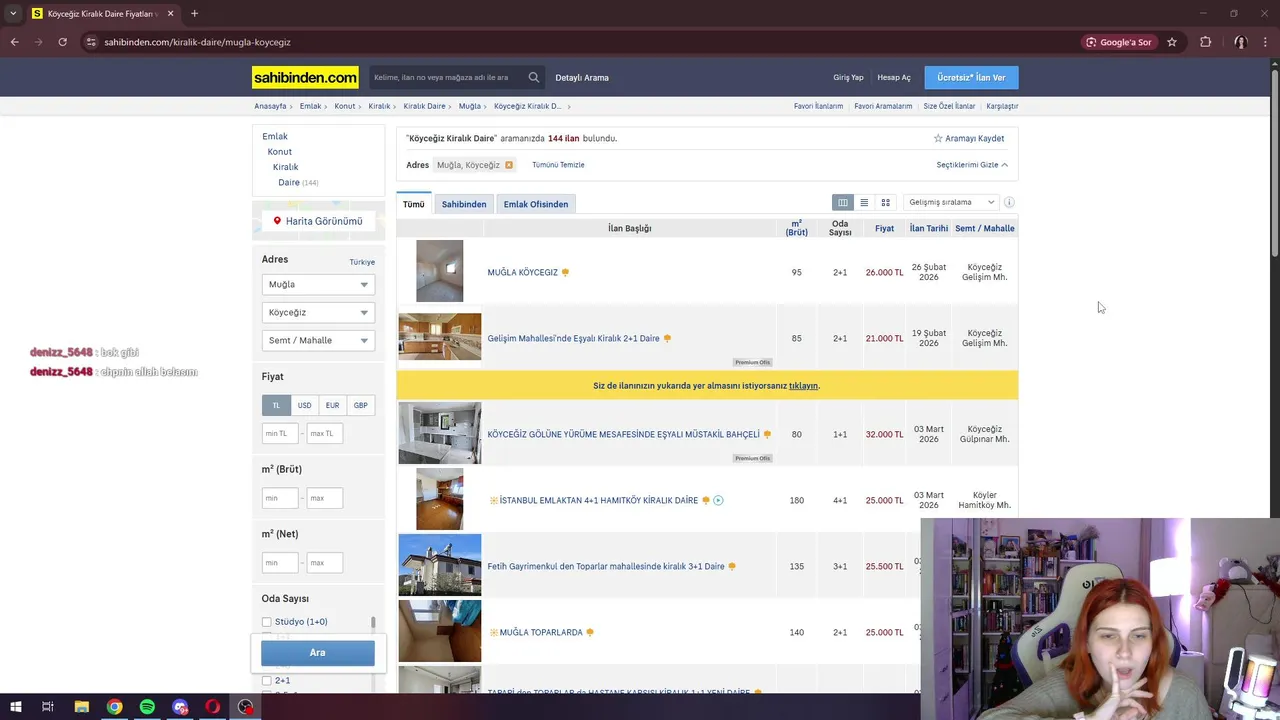Click the search magnifier icon
This screenshot has height=720, width=1280.
[x=534, y=77]
